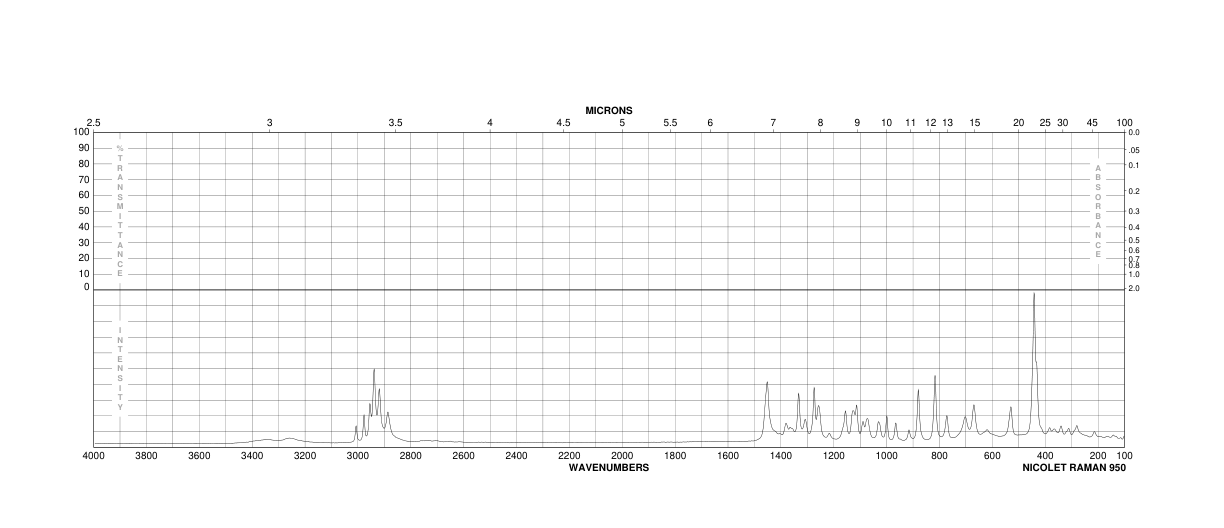Click the 4000 wavenumber tick label
The height and width of the screenshot is (528, 1224).
click(94, 456)
